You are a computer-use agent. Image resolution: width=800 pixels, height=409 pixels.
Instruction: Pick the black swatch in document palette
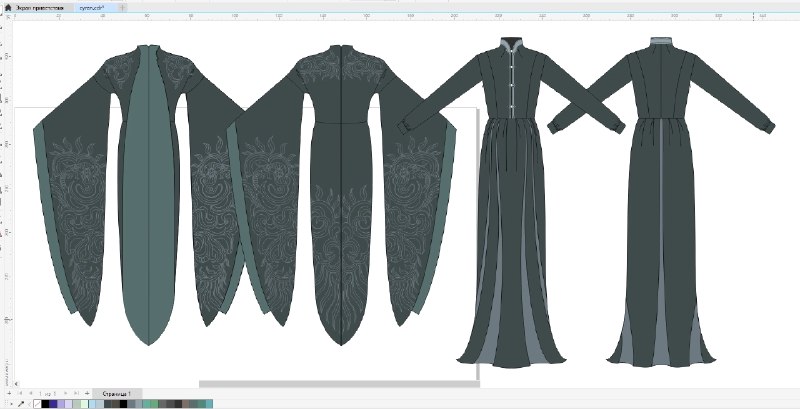pyautogui.click(x=45, y=404)
